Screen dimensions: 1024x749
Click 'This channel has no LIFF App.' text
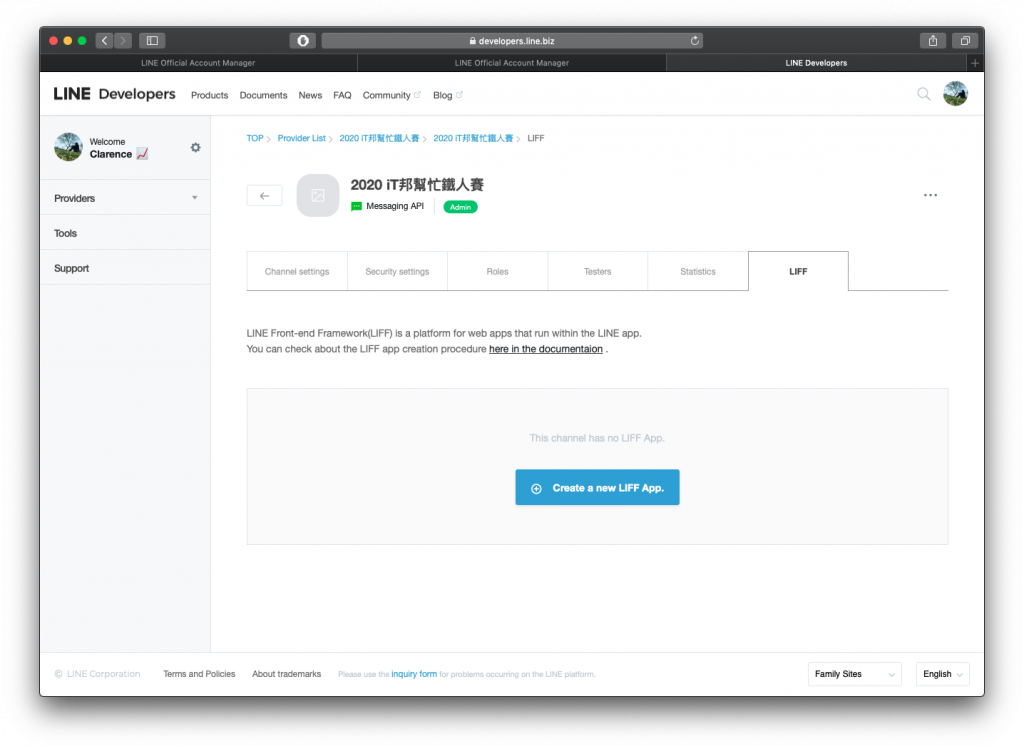[597, 438]
